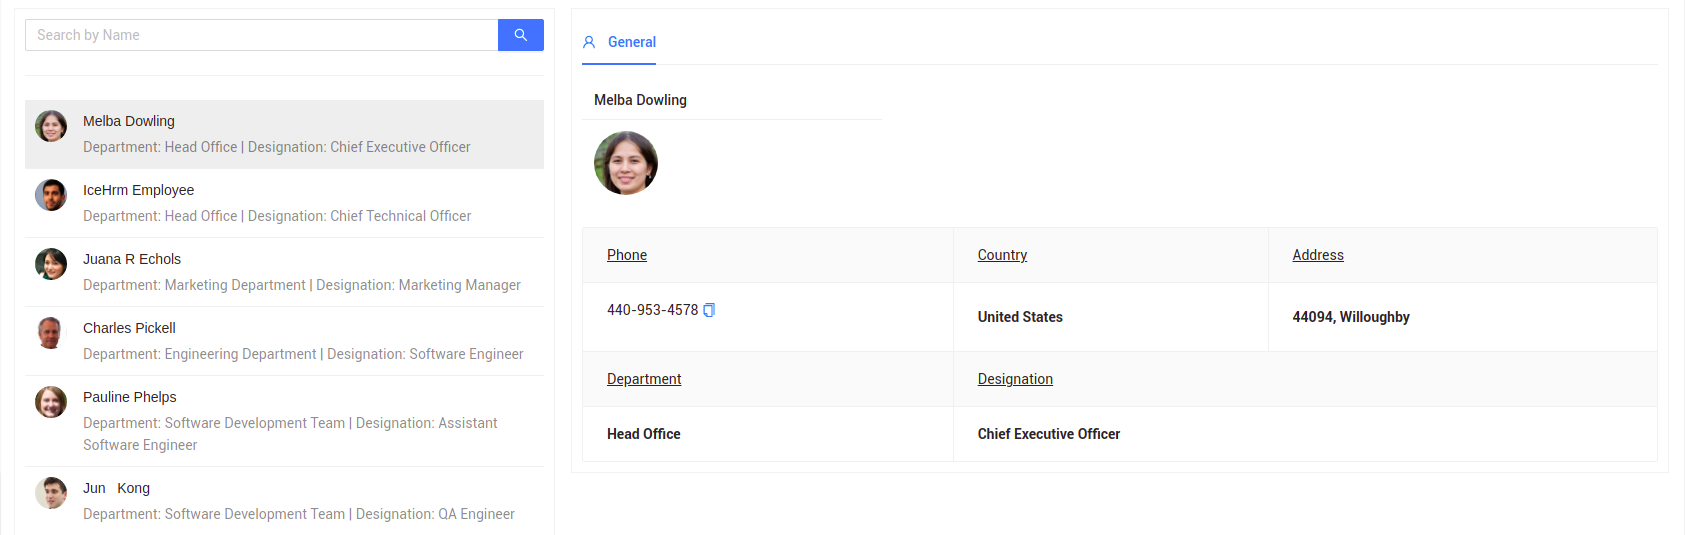Select Juana R Echols in the list
This screenshot has height=535, width=1685.
284,272
